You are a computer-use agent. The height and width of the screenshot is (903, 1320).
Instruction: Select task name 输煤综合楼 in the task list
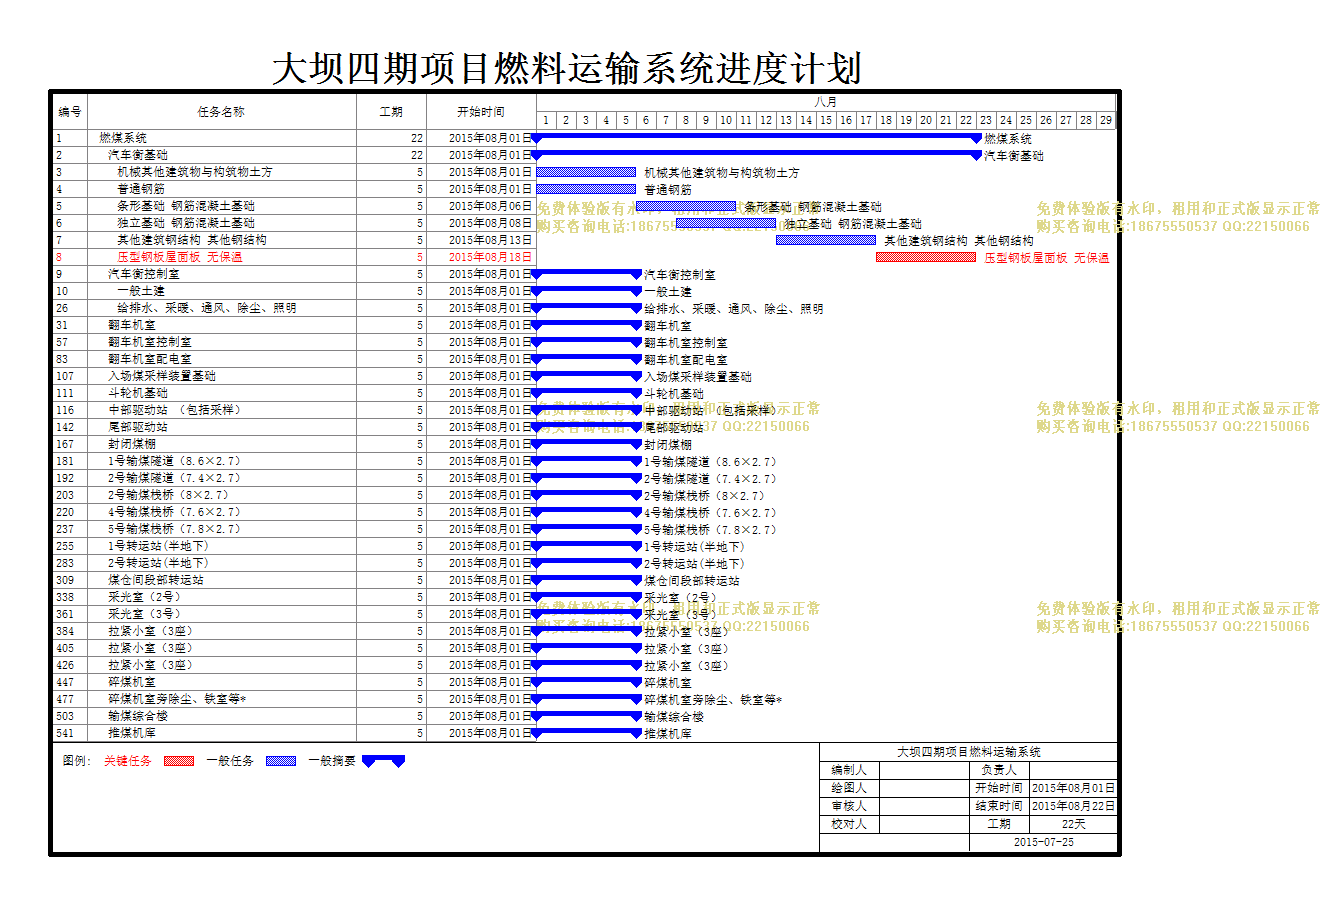click(x=138, y=716)
